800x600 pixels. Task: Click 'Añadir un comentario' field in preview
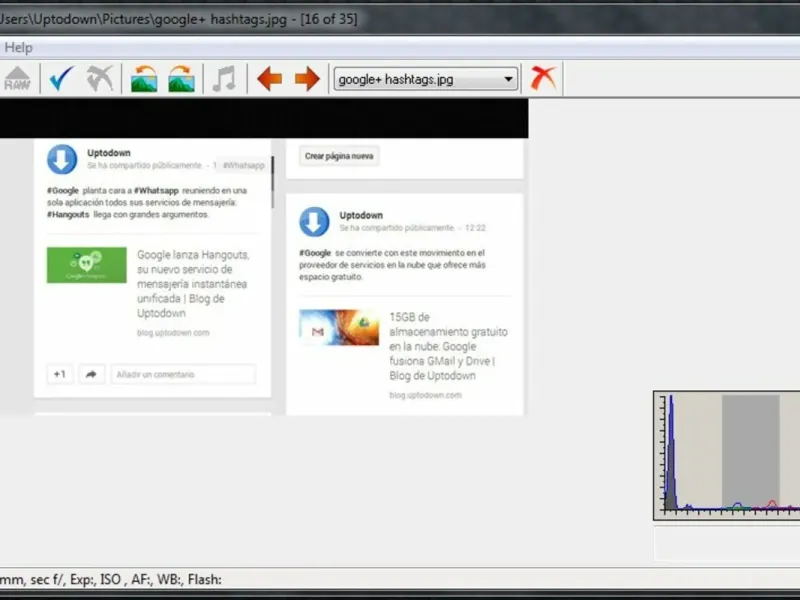183,374
